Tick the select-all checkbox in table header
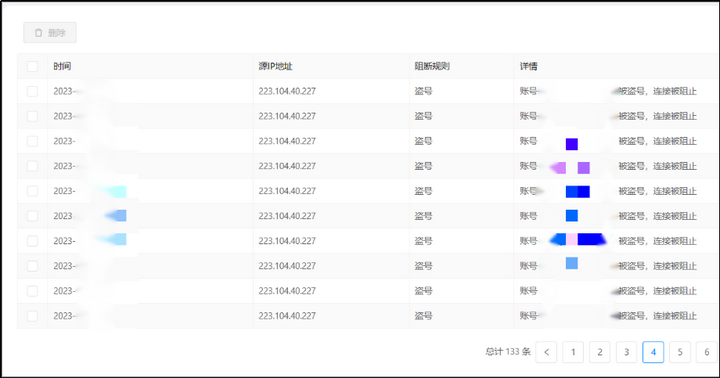This screenshot has height=378, width=720. 32,66
